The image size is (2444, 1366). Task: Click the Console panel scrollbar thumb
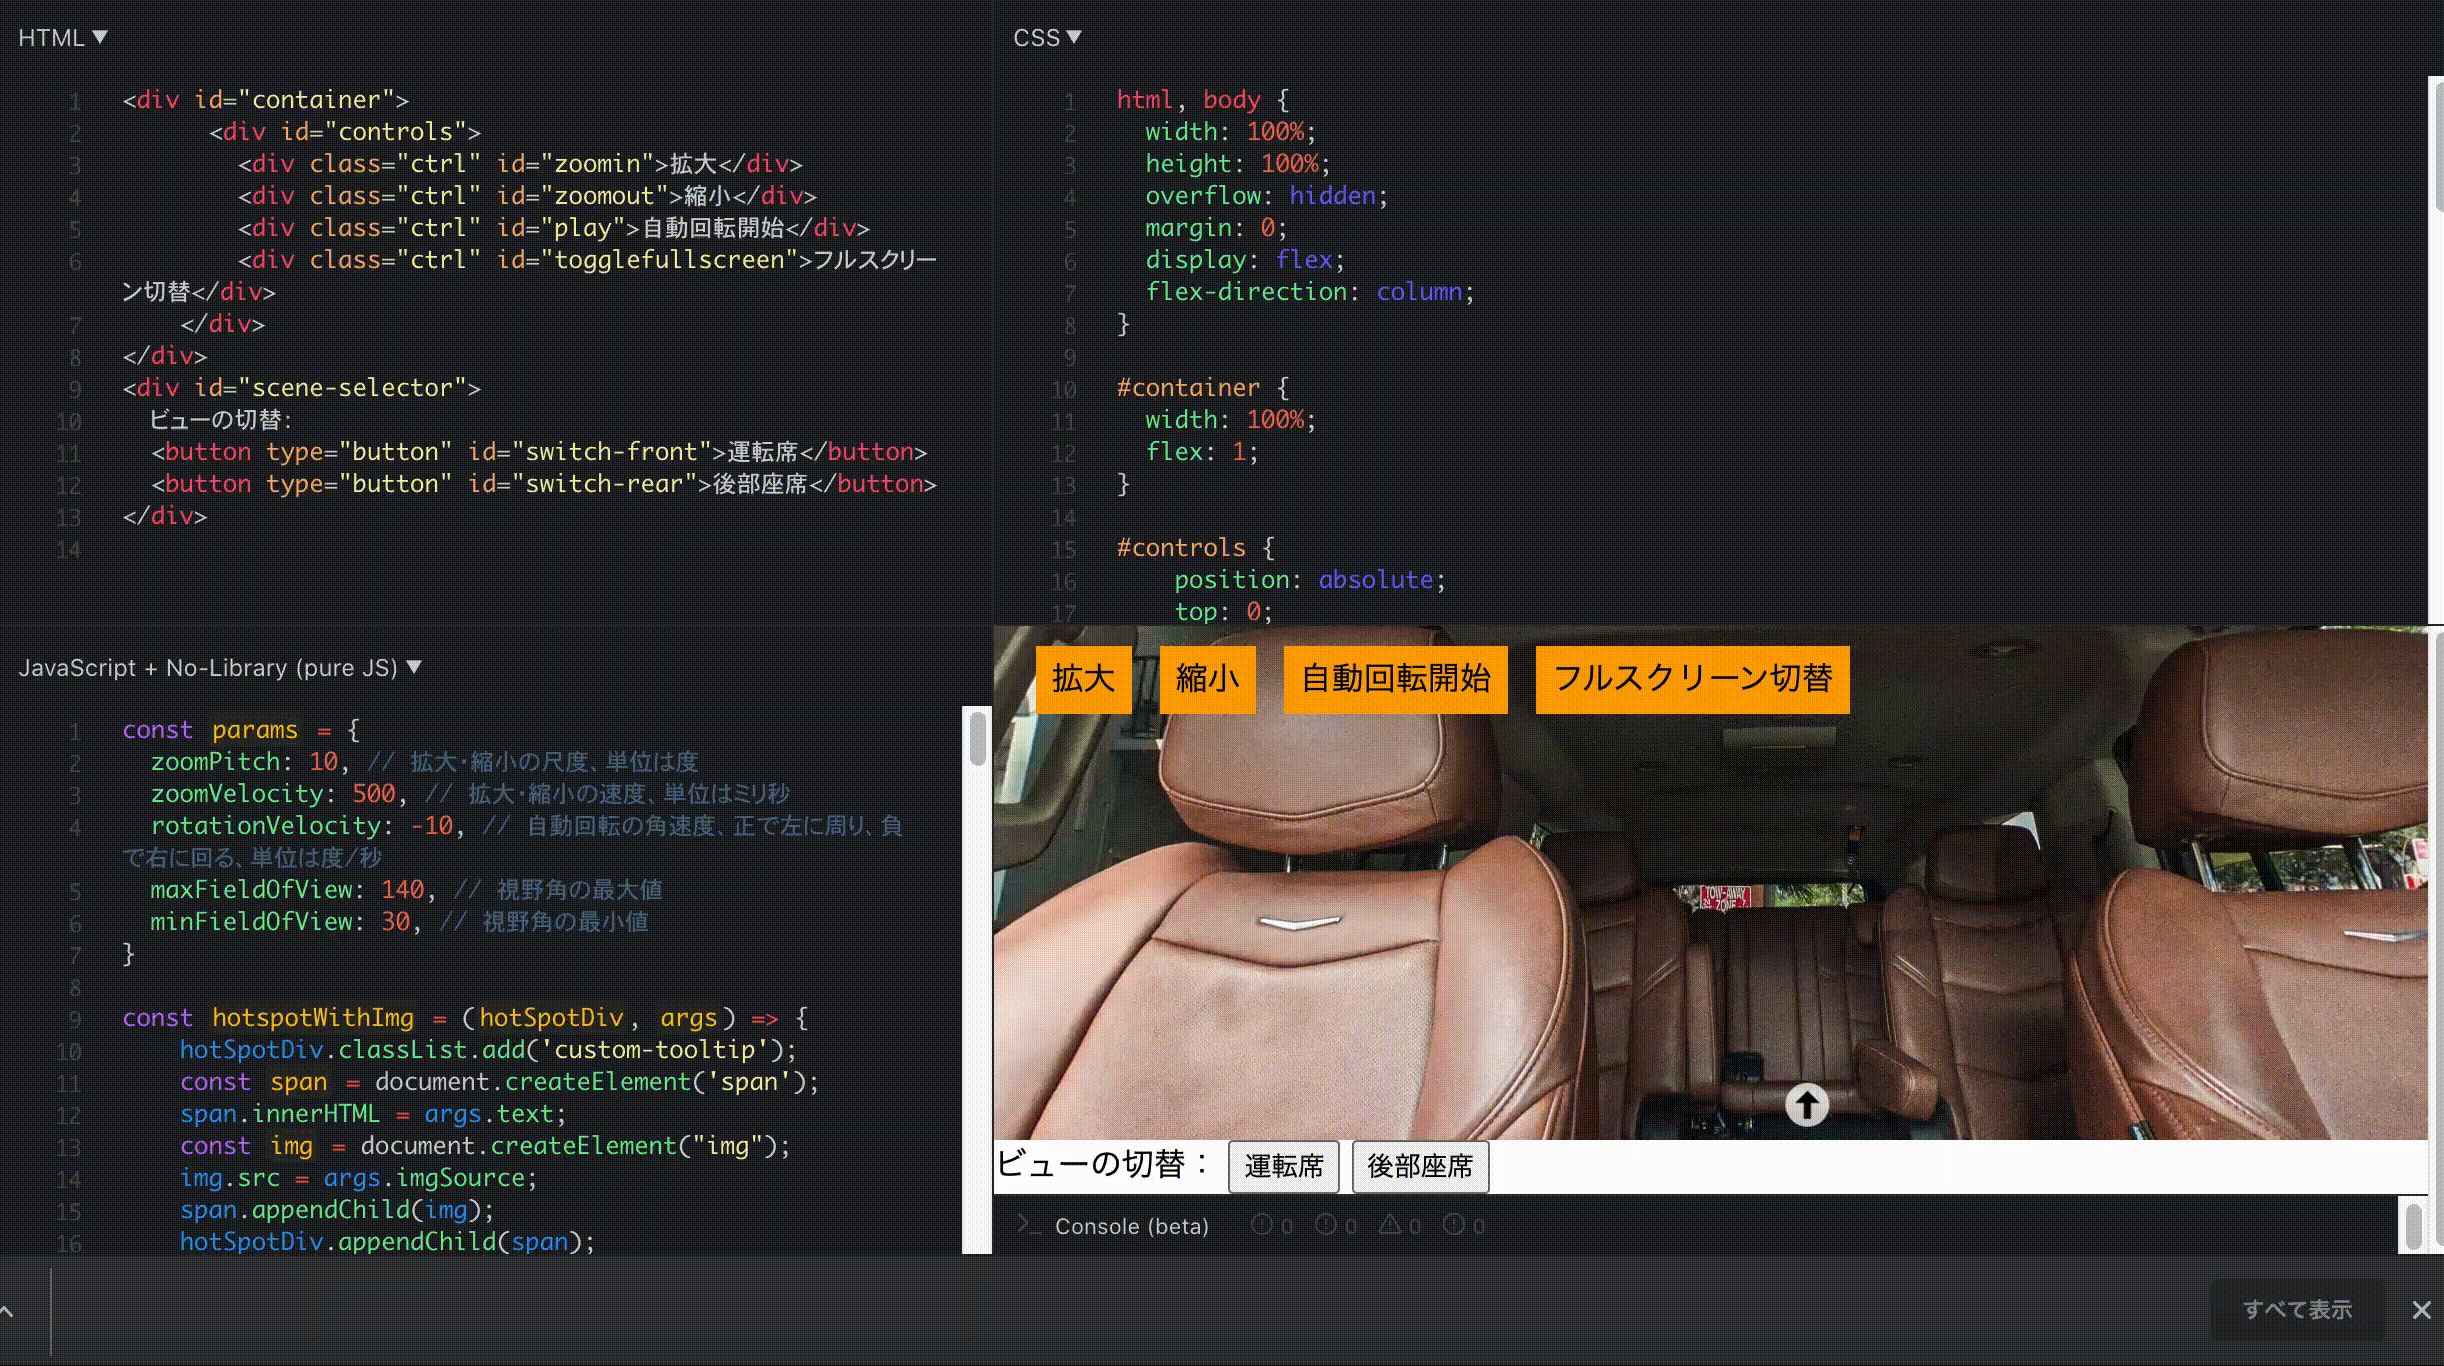click(x=2413, y=1226)
